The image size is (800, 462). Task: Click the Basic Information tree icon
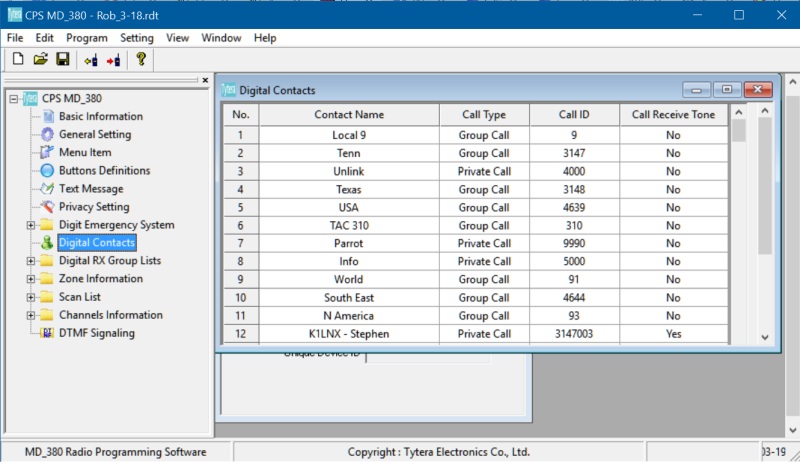48,116
